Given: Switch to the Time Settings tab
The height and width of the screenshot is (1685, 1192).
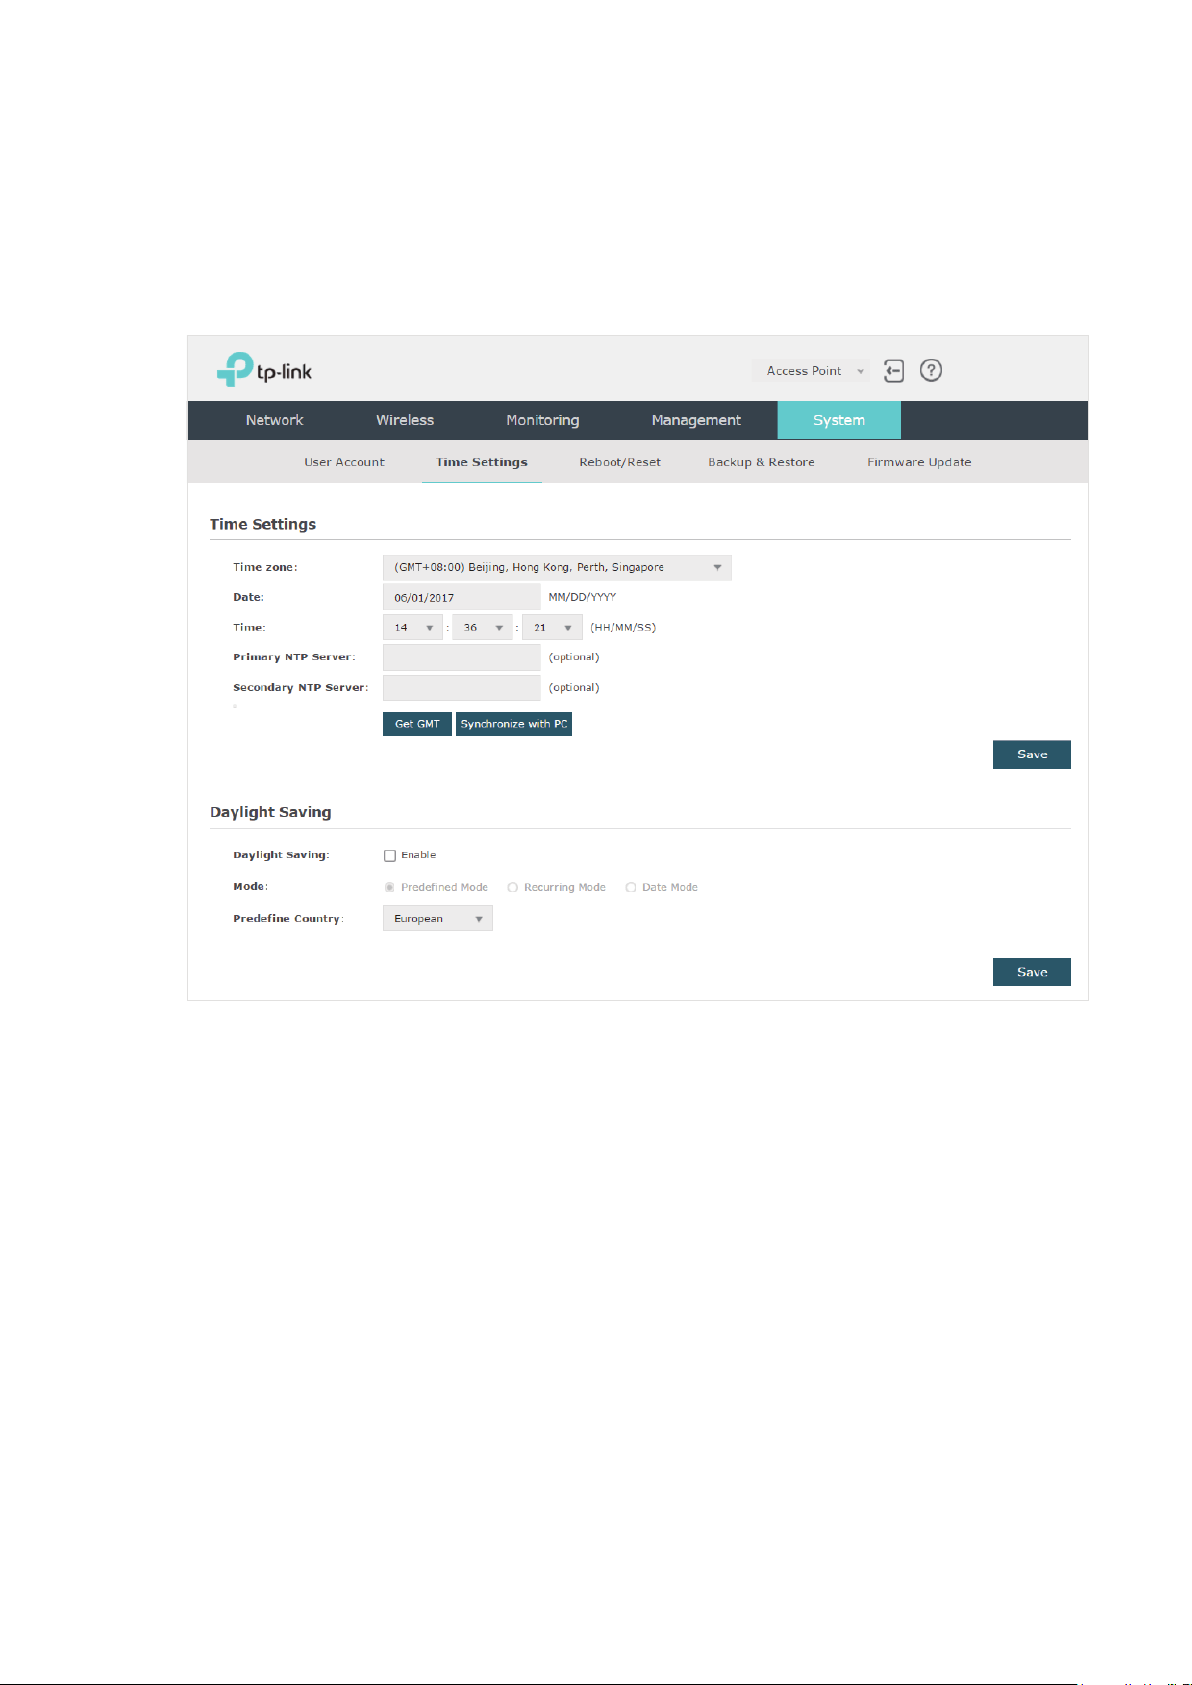Looking at the screenshot, I should [482, 462].
